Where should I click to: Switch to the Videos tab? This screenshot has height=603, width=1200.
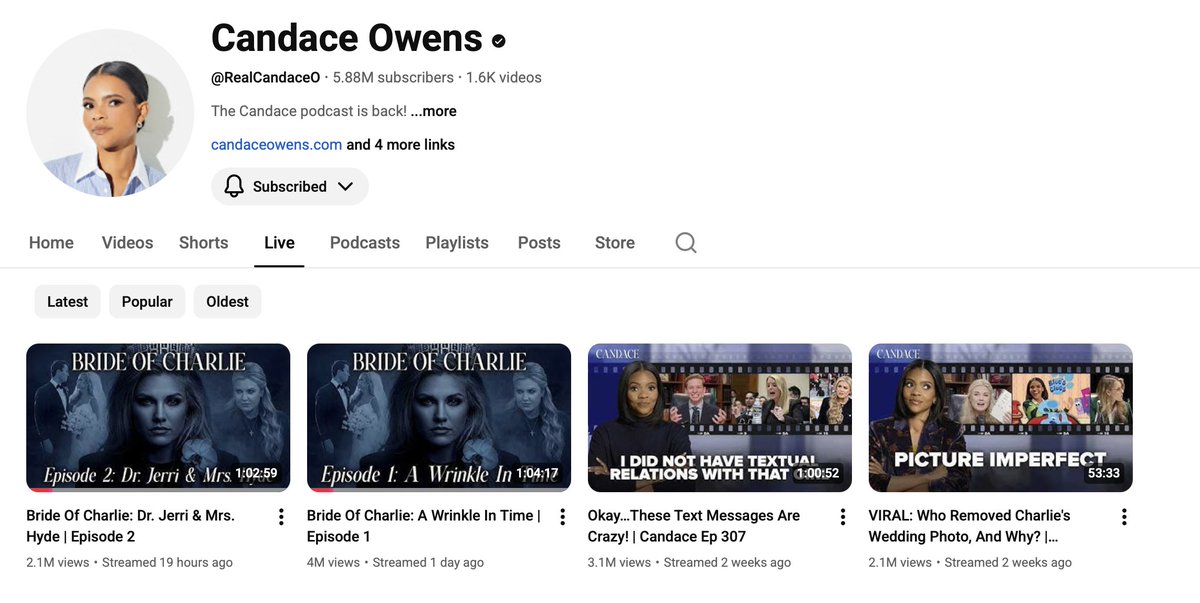tap(127, 243)
